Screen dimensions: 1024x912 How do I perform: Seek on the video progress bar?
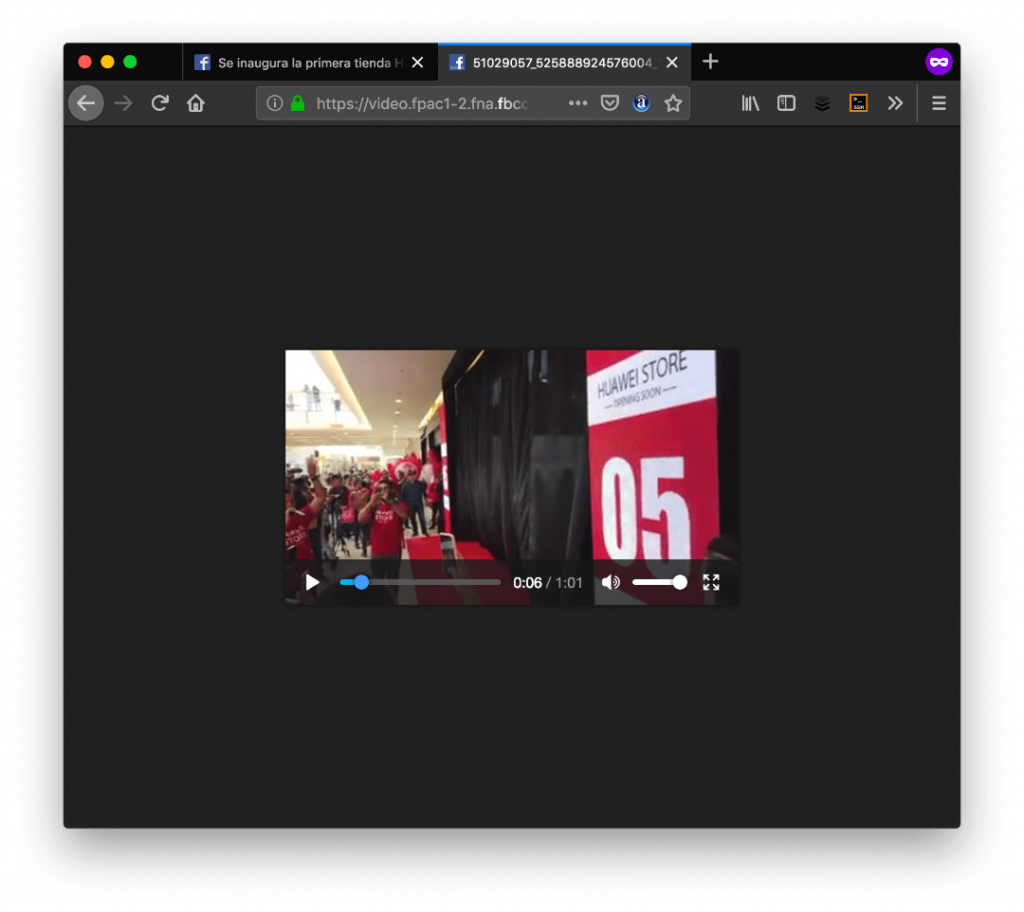(x=421, y=583)
